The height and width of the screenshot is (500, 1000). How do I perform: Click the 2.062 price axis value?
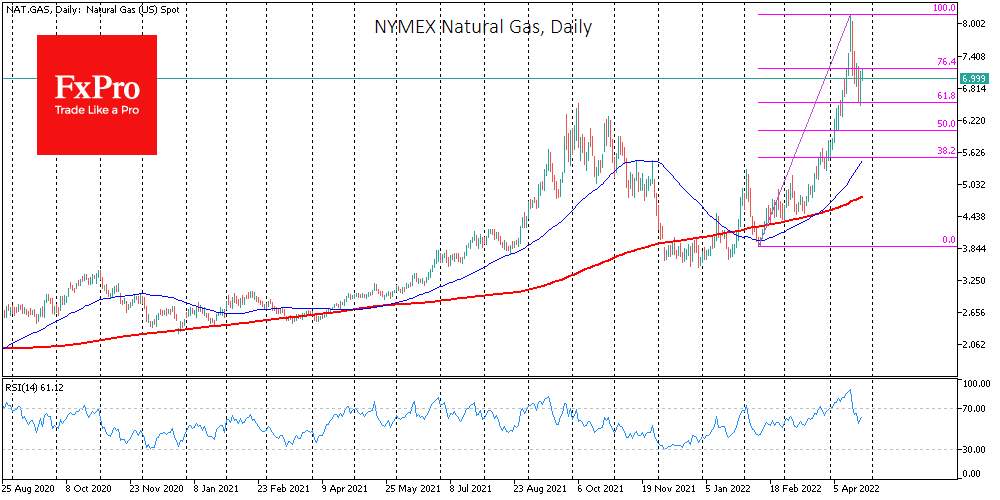[974, 345]
